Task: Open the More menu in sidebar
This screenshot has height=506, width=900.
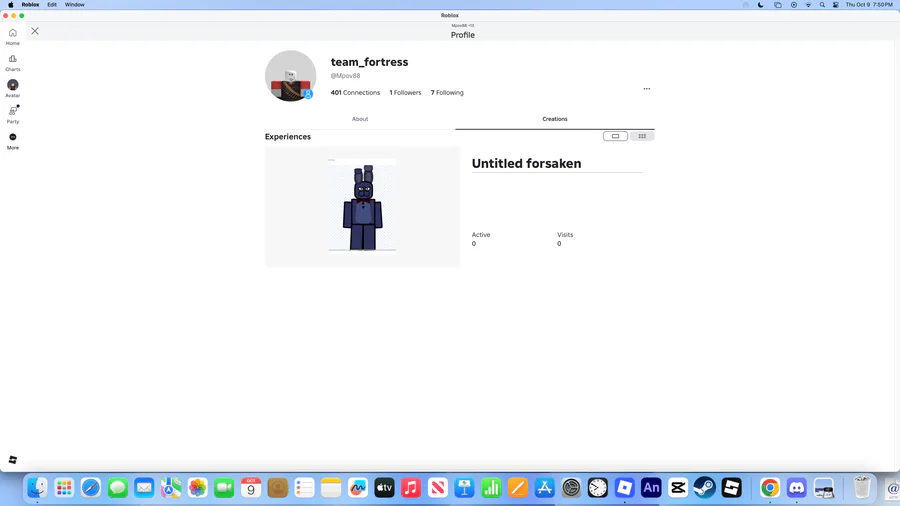Action: click(x=13, y=141)
